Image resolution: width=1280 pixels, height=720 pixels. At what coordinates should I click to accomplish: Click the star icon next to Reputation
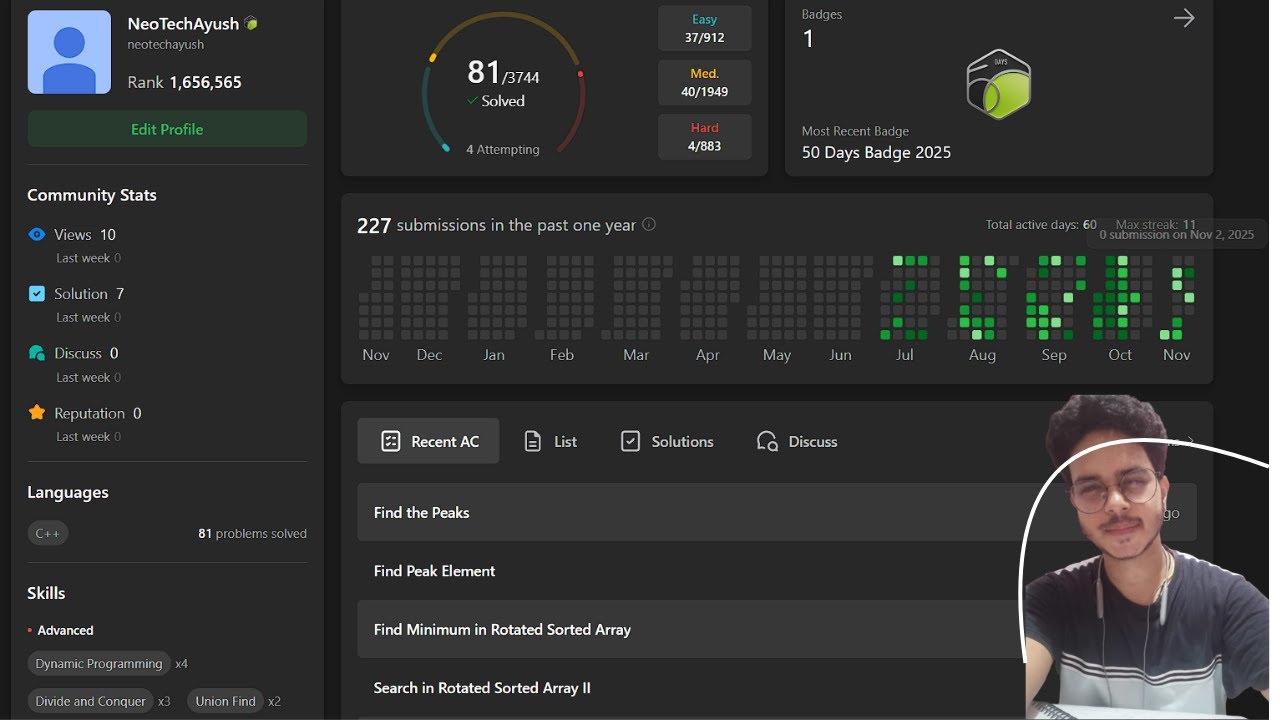(37, 412)
